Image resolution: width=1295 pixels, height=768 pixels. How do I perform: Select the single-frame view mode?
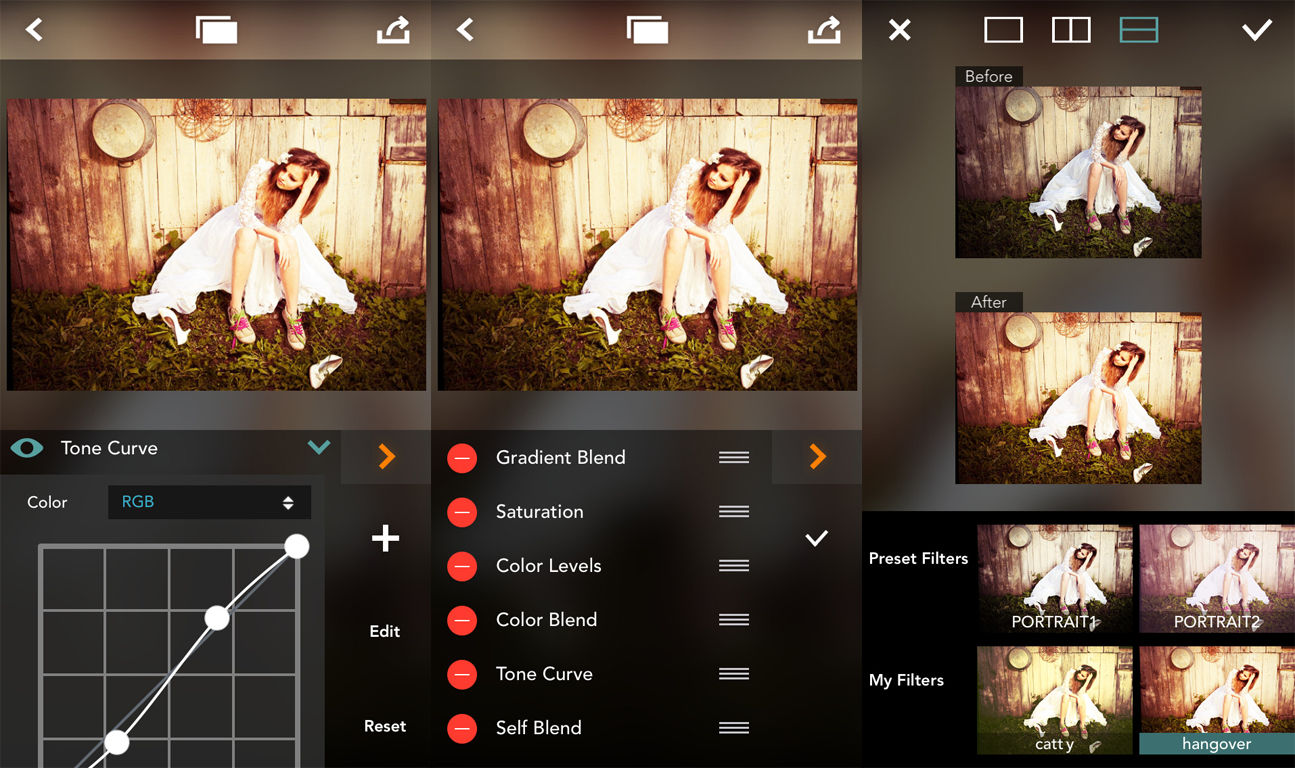click(x=1003, y=30)
